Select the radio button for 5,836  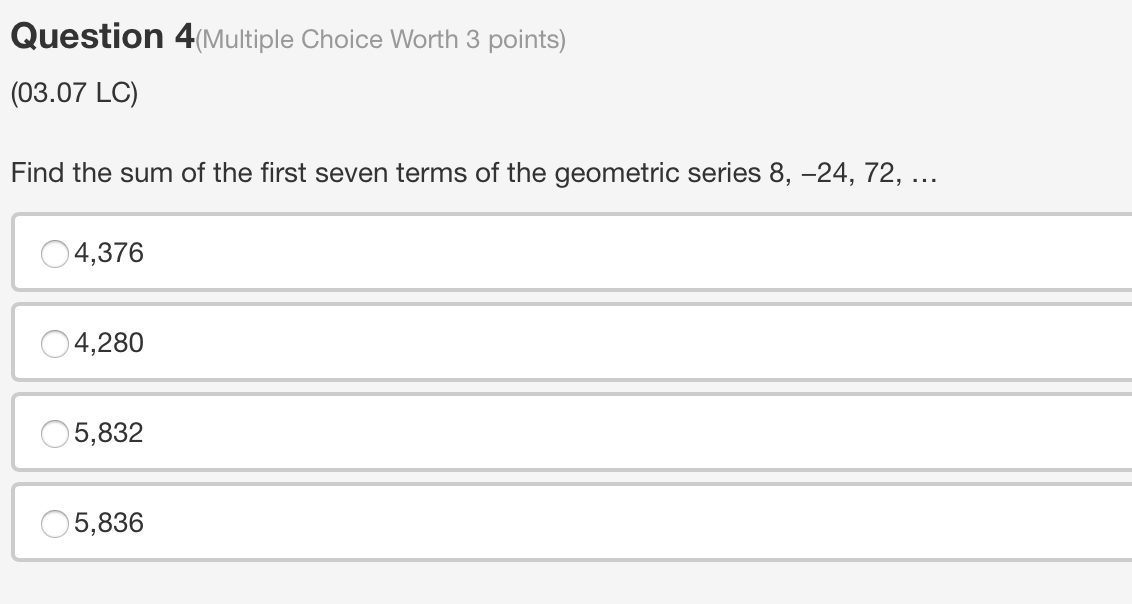pos(54,523)
